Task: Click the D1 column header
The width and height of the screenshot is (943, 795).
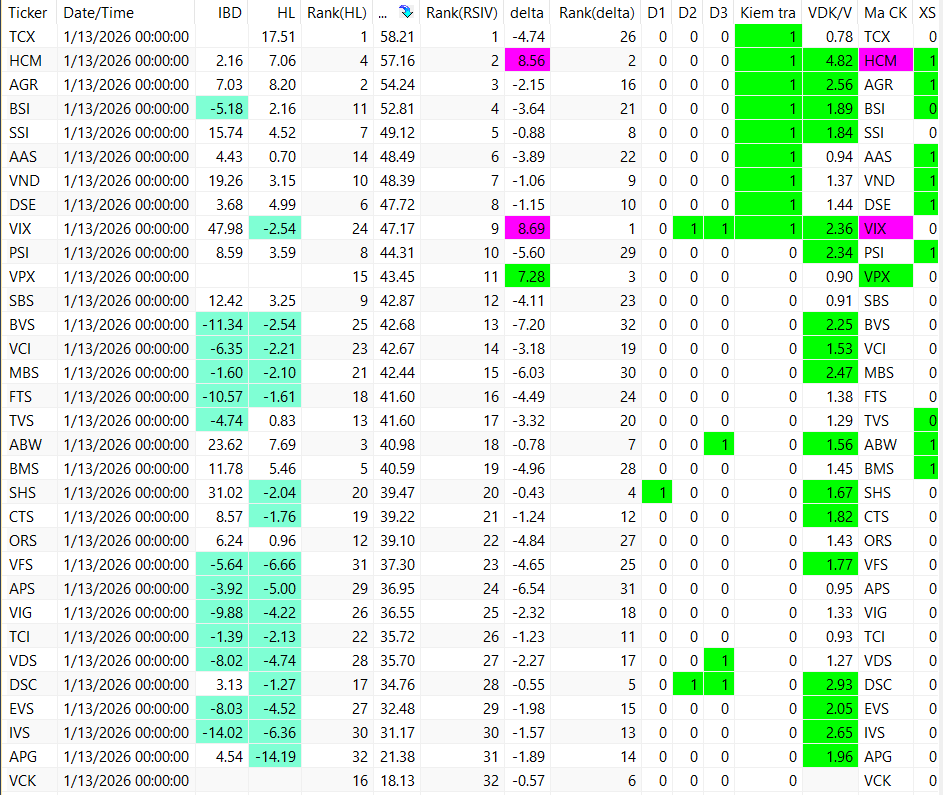Action: pos(657,13)
